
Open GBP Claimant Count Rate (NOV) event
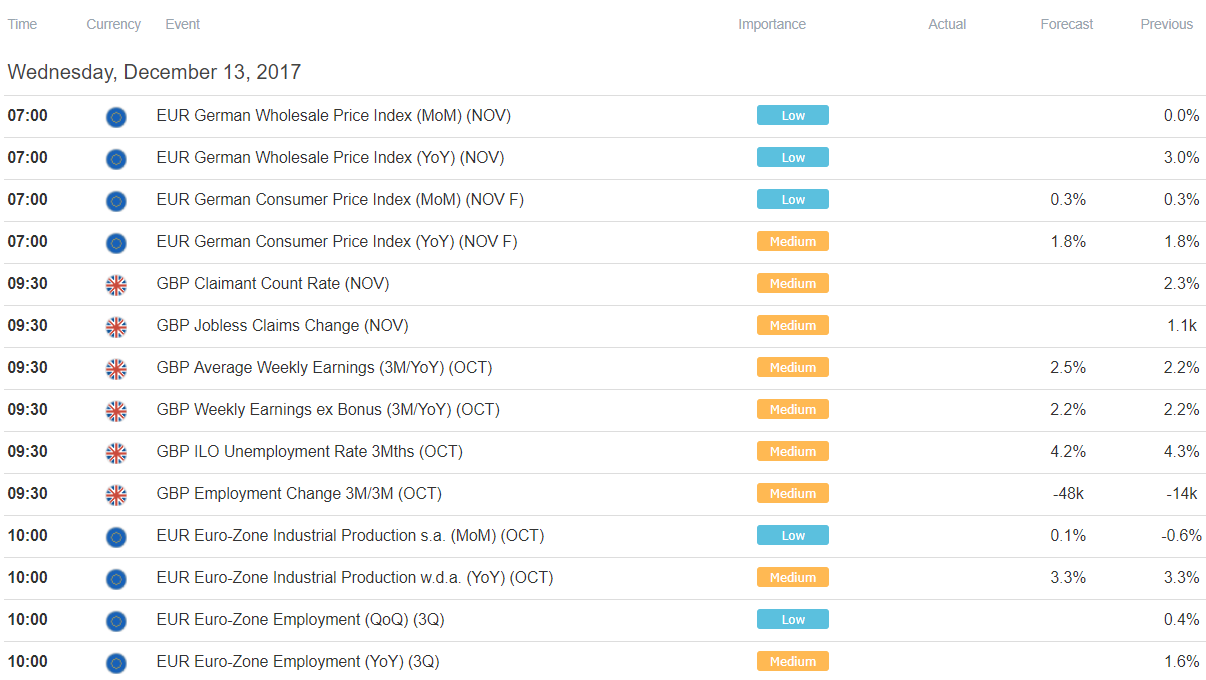(273, 284)
